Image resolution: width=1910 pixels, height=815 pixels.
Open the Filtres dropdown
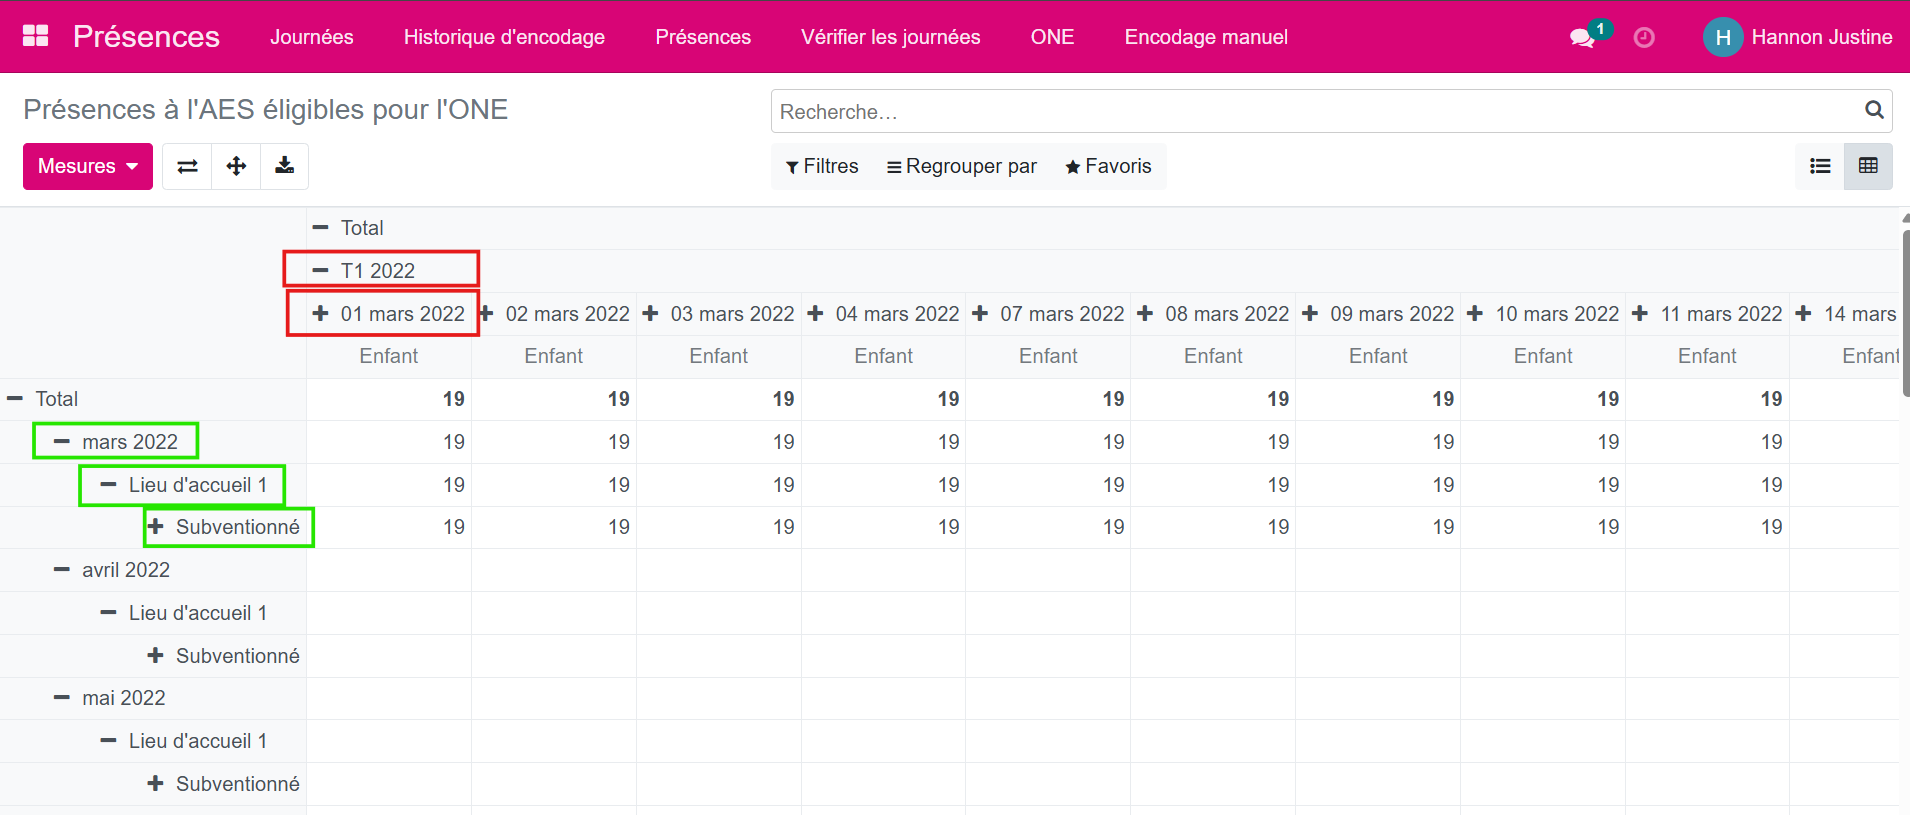coord(822,166)
